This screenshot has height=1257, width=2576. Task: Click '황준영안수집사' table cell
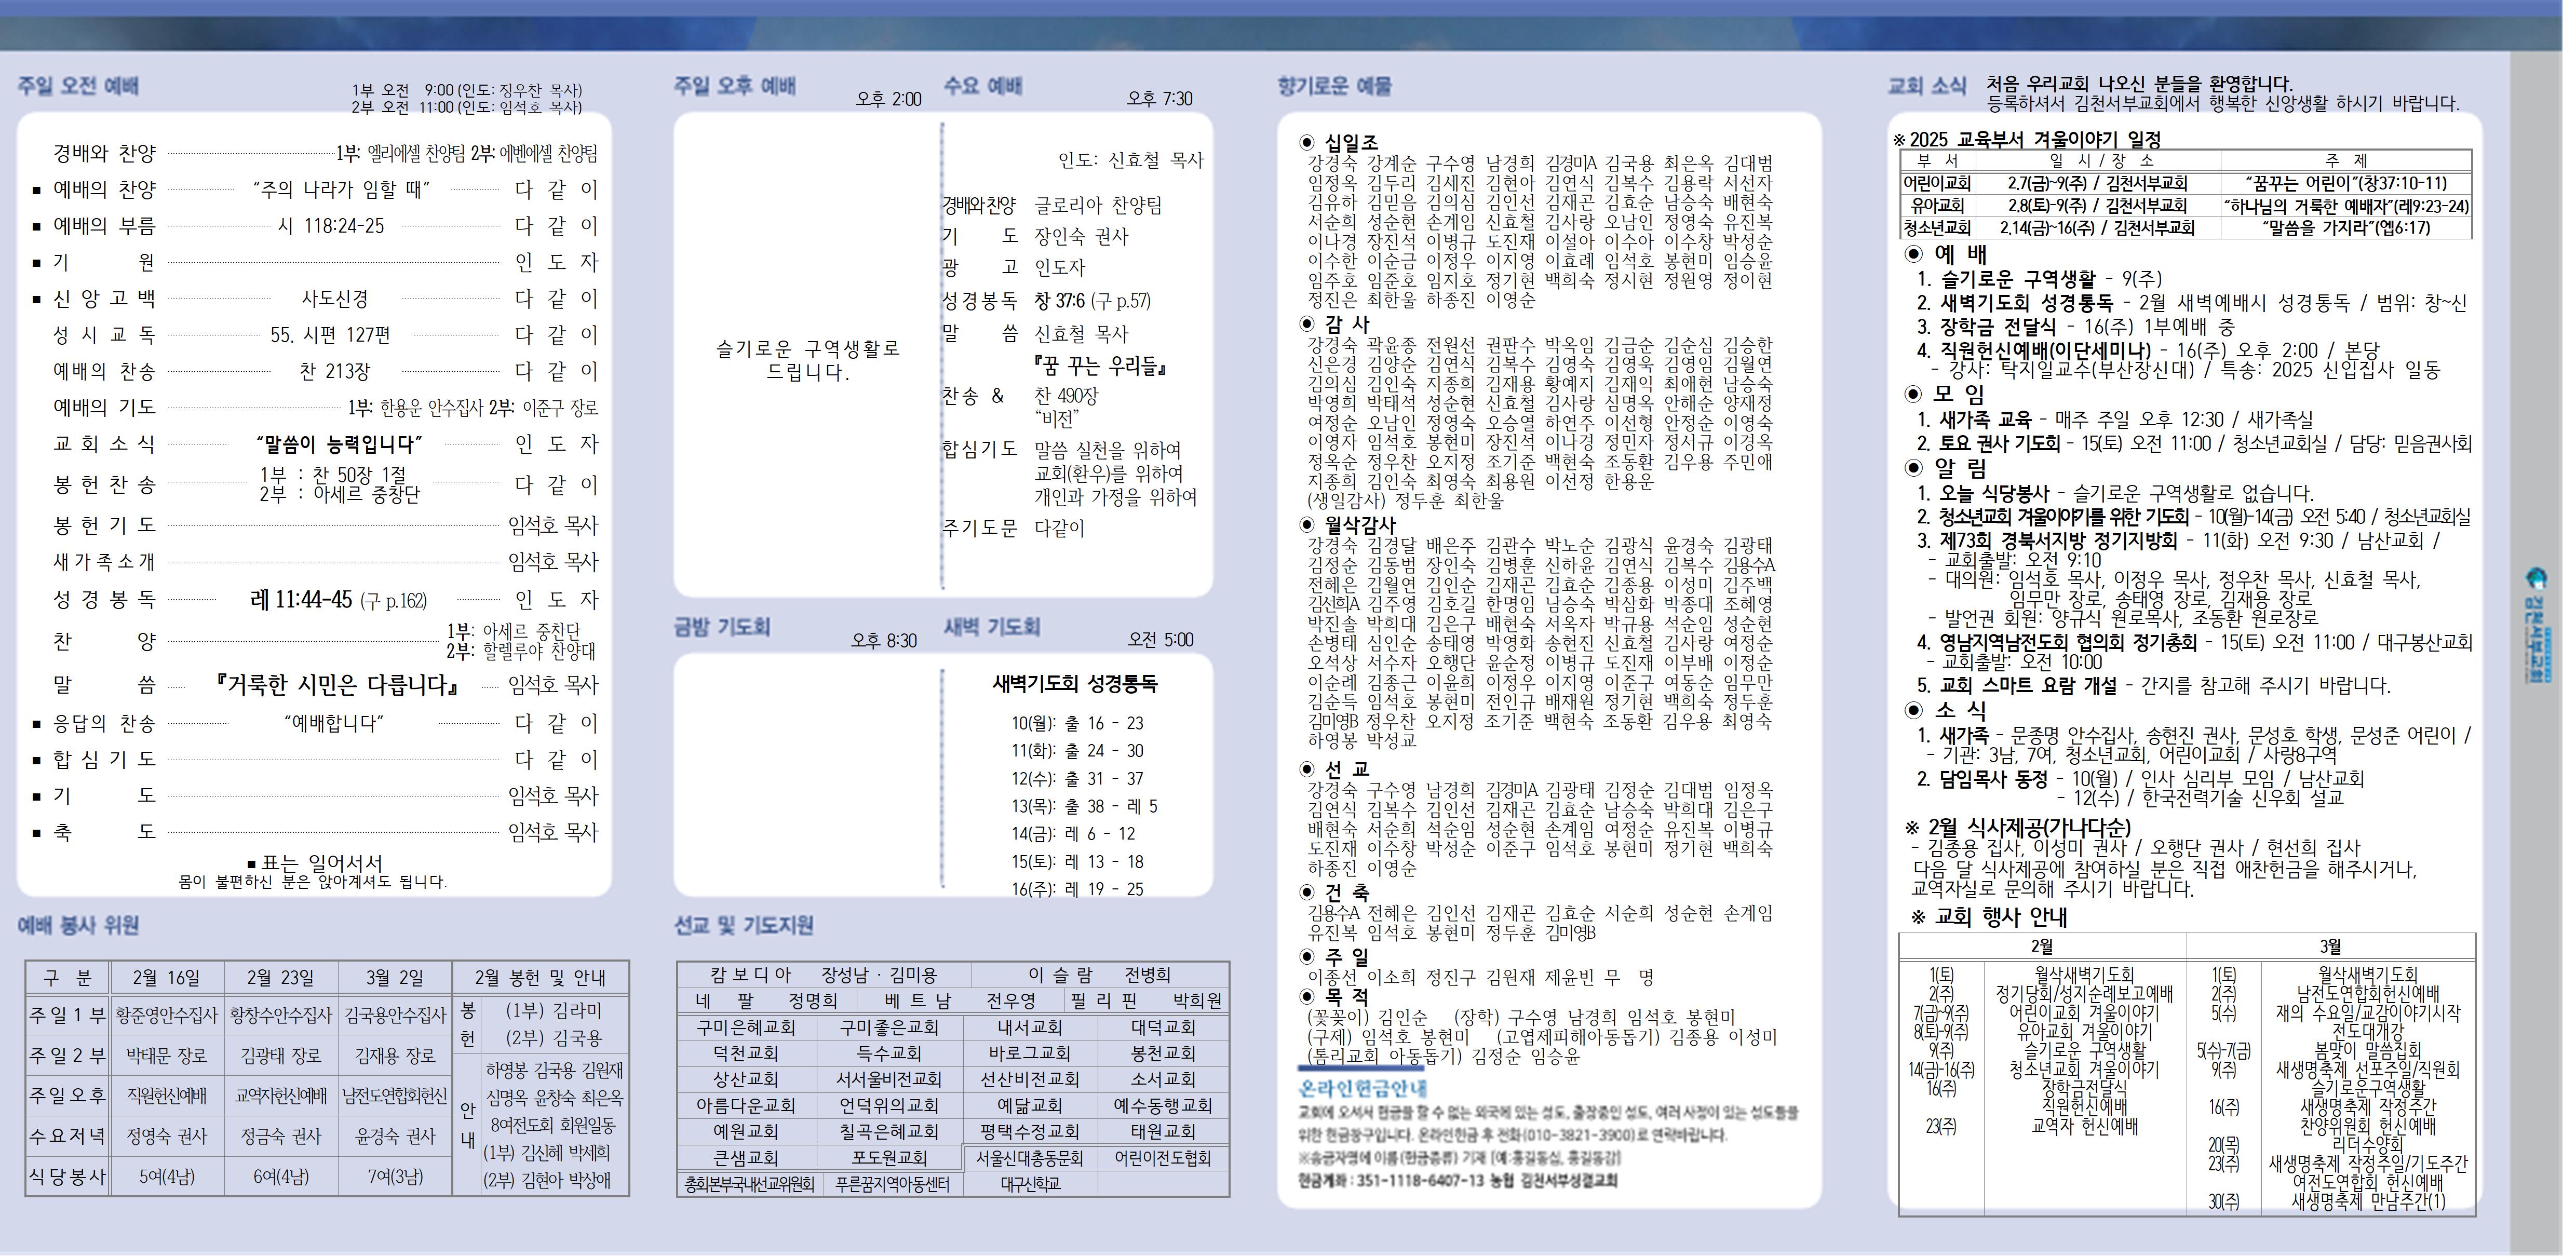point(166,1016)
